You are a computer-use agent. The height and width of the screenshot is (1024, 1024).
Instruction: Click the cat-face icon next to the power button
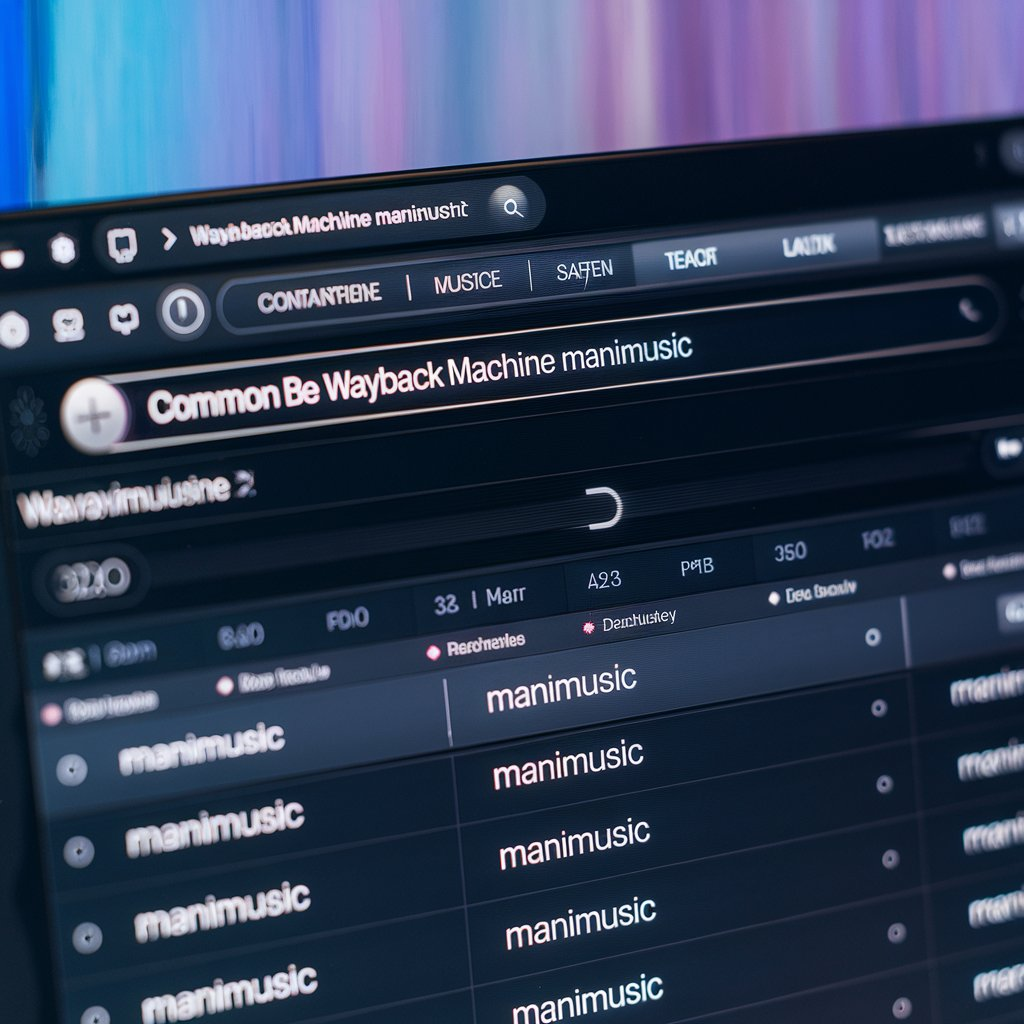(x=124, y=319)
